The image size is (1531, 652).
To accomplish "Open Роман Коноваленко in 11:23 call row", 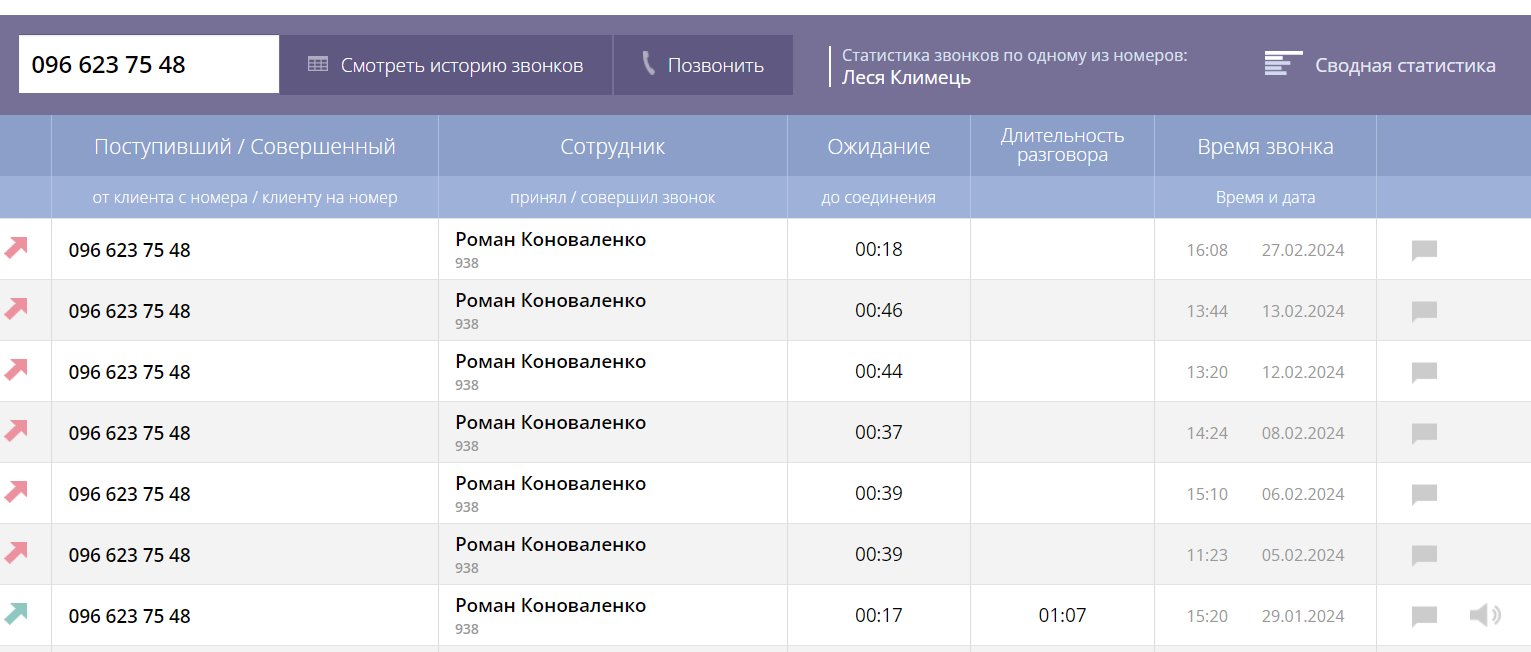I will pos(551,545).
